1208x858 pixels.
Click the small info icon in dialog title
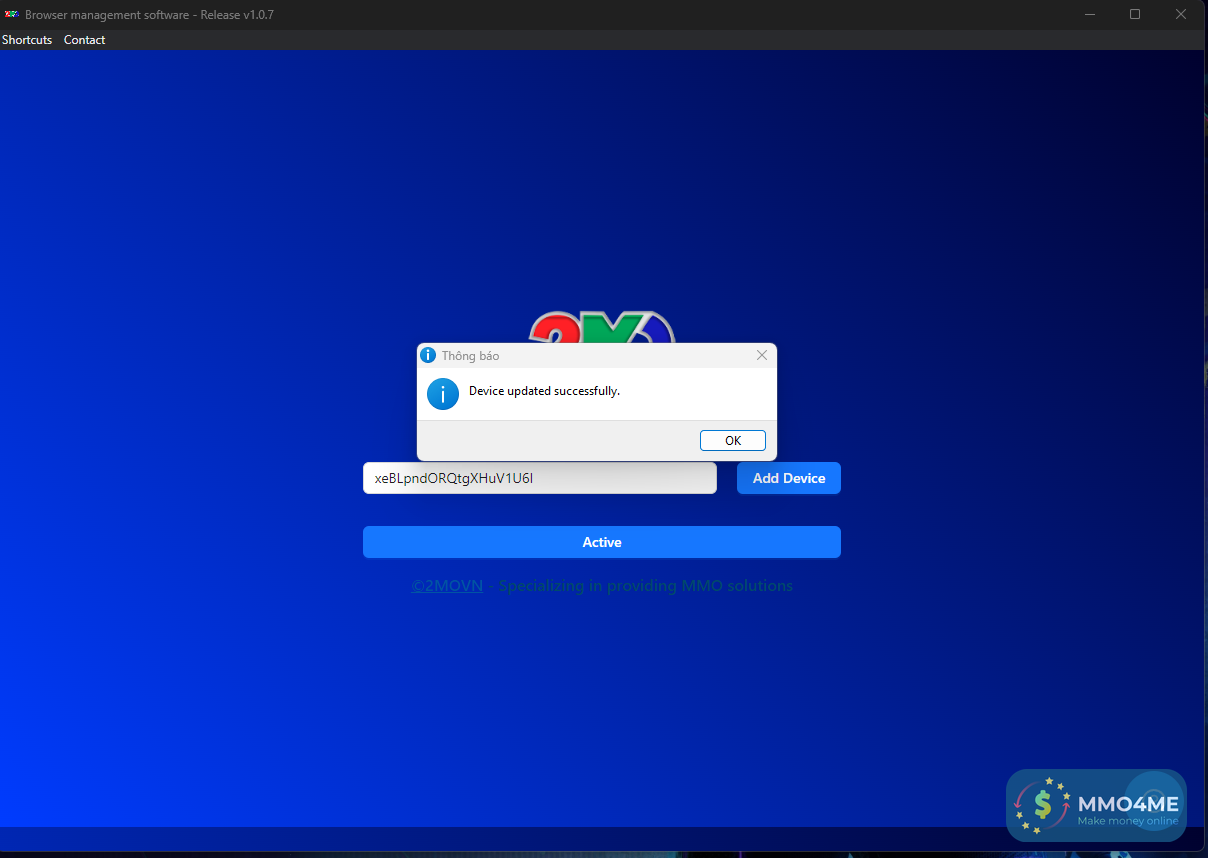(428, 355)
